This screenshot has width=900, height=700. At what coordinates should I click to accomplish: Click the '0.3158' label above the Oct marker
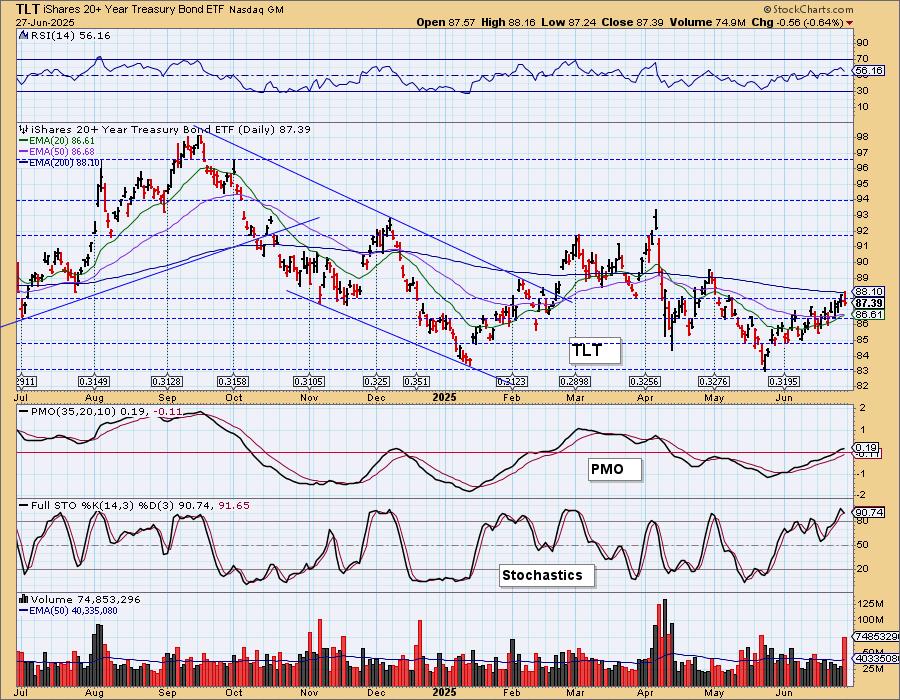coord(232,382)
